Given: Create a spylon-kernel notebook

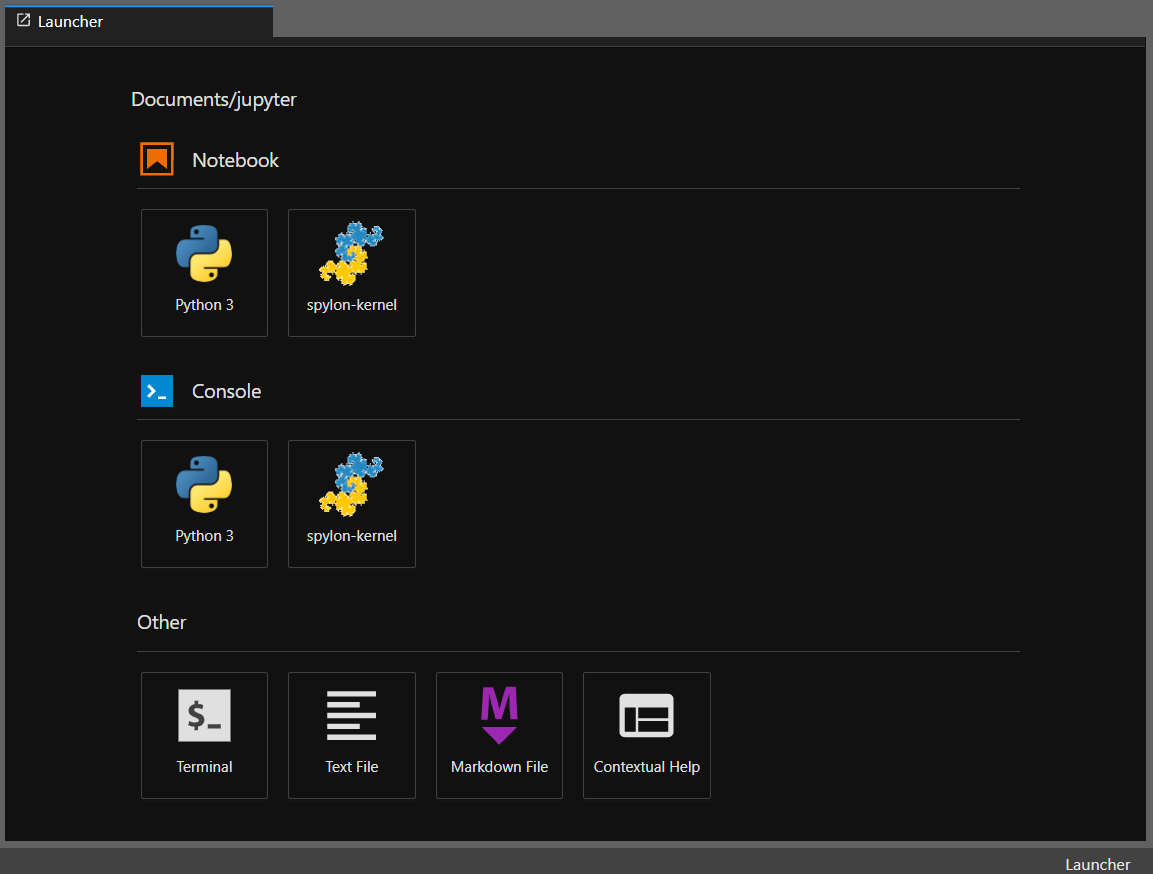Looking at the screenshot, I should coord(351,272).
